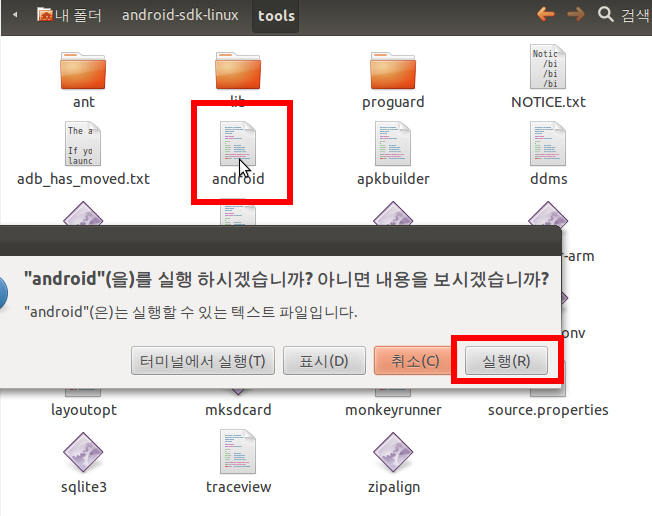Image resolution: width=652 pixels, height=516 pixels.
Task: Click the sqlite3 file label
Action: pos(84,487)
